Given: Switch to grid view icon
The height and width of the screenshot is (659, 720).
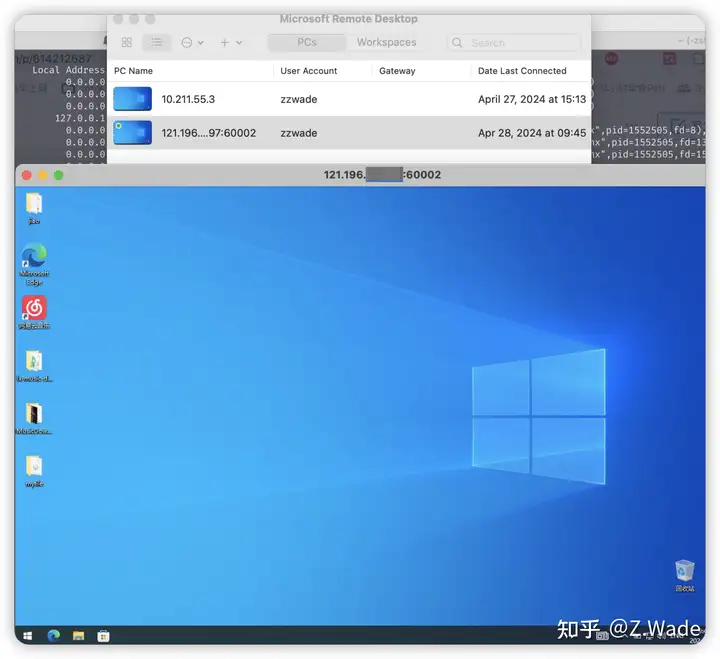Looking at the screenshot, I should click(127, 42).
